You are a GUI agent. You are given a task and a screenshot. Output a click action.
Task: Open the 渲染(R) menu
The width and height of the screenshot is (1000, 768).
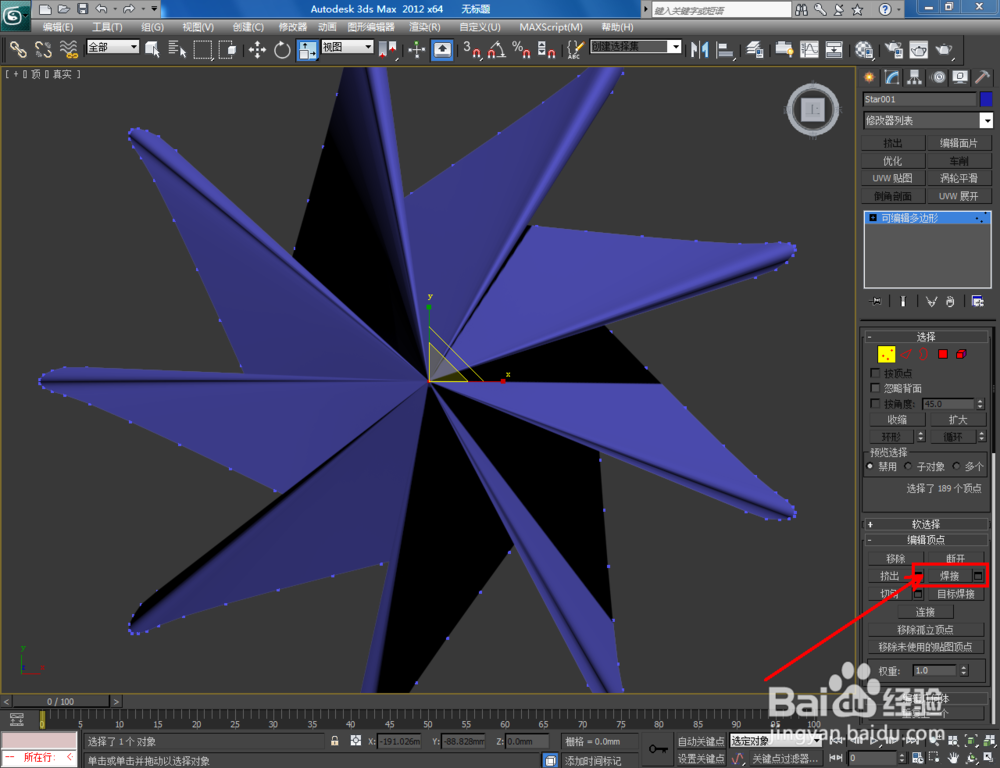pyautogui.click(x=424, y=27)
